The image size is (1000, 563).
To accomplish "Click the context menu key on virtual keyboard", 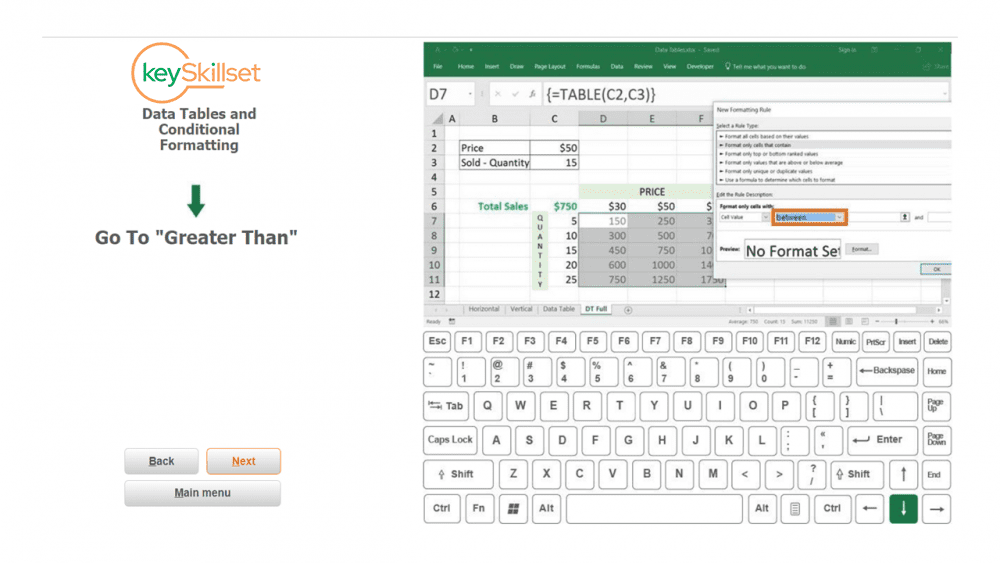I will click(x=795, y=509).
